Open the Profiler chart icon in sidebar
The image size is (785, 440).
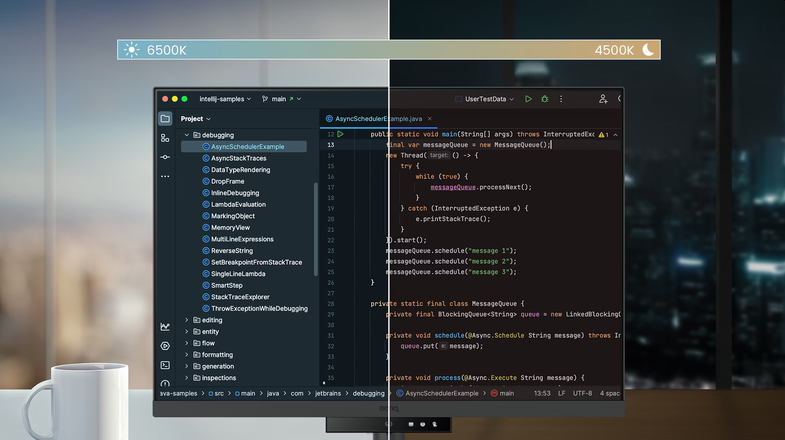tap(165, 327)
